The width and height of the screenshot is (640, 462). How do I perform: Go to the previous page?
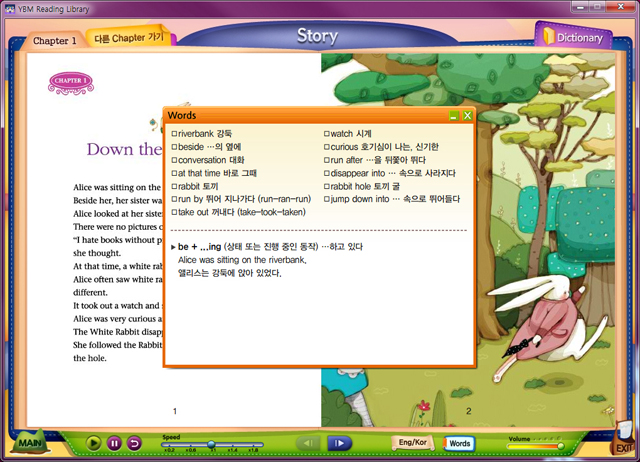pos(311,443)
